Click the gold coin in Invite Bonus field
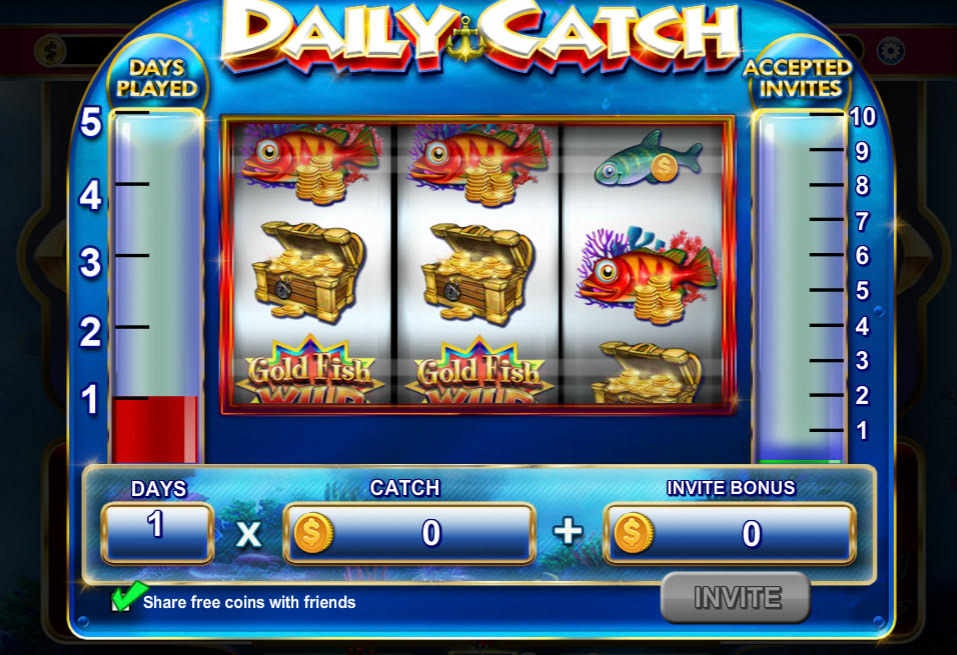The height and width of the screenshot is (655, 957). [634, 533]
